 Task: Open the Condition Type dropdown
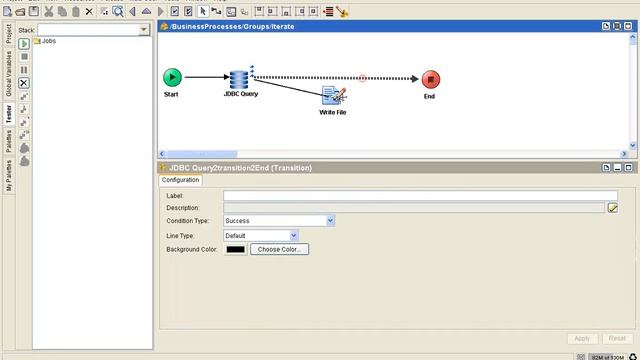pyautogui.click(x=330, y=220)
